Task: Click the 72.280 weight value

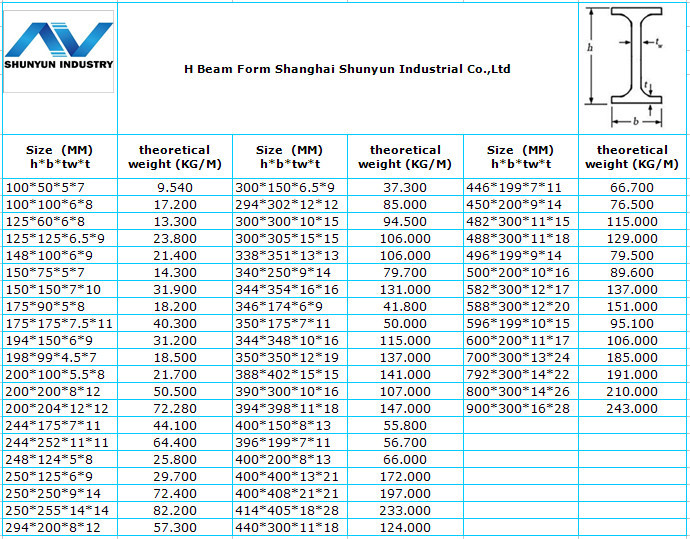Action: tap(175, 408)
